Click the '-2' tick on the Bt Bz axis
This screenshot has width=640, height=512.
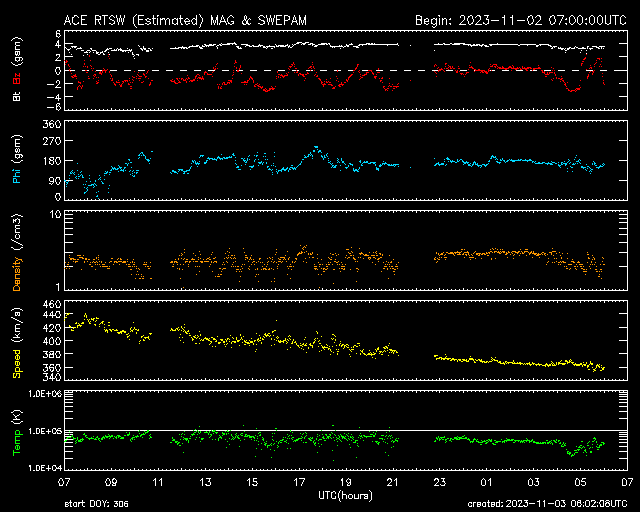[53, 84]
